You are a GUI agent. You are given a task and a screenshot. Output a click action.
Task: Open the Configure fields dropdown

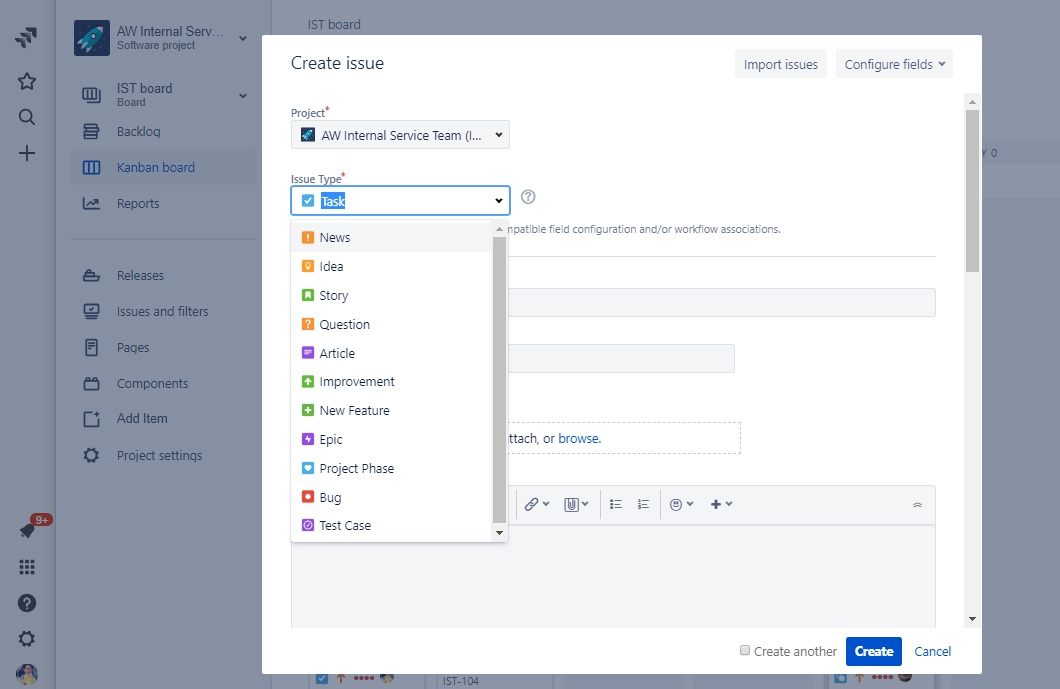coord(893,63)
